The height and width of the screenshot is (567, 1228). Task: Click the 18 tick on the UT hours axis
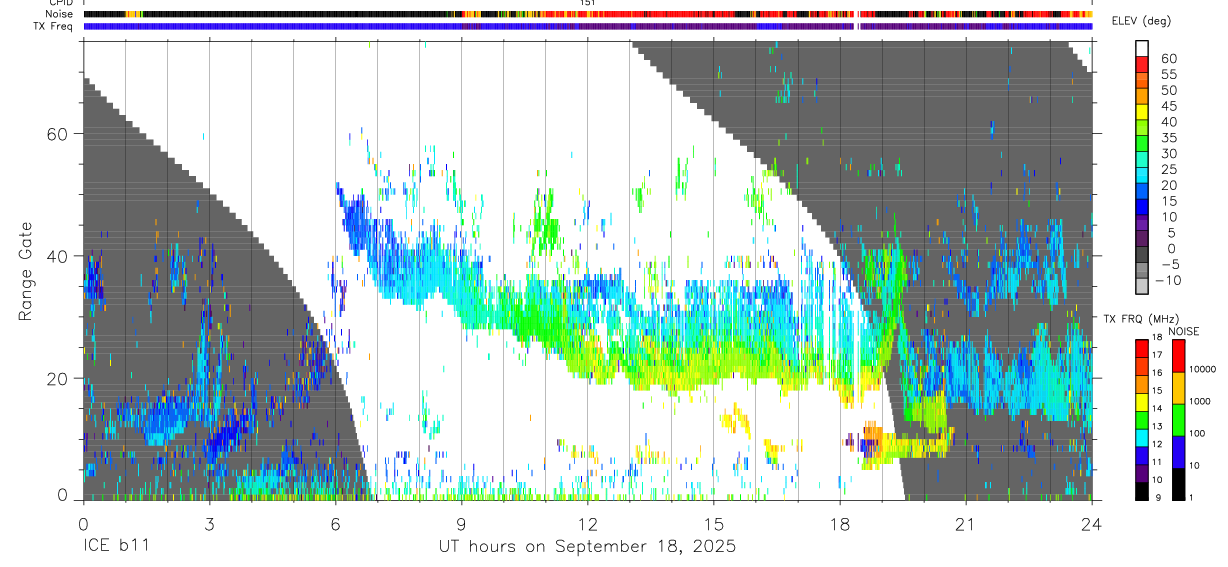840,524
